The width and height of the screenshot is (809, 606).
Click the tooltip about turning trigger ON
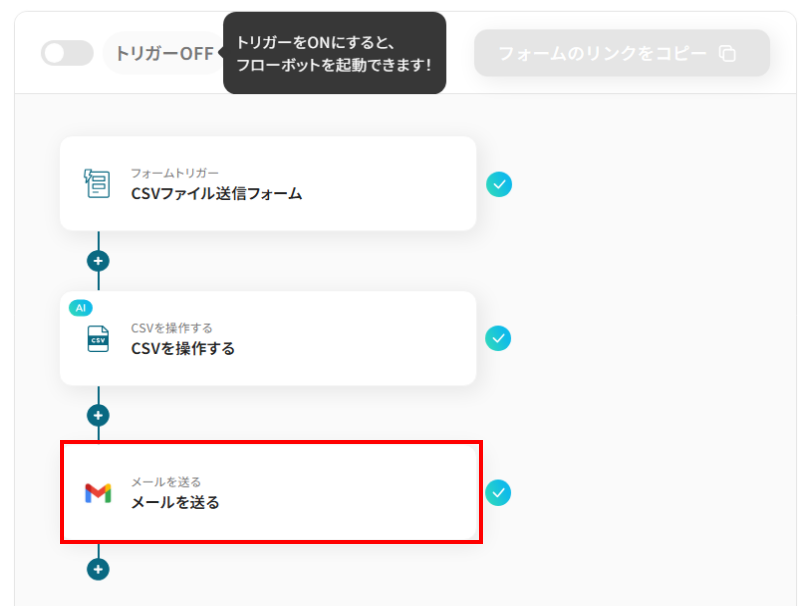click(334, 53)
